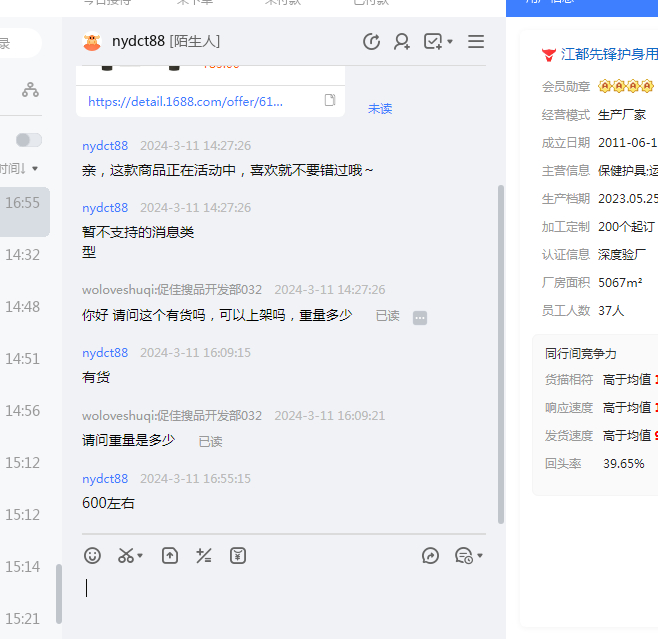The height and width of the screenshot is (639, 658).
Task: Click the yen payment icon in toolbar
Action: point(238,555)
